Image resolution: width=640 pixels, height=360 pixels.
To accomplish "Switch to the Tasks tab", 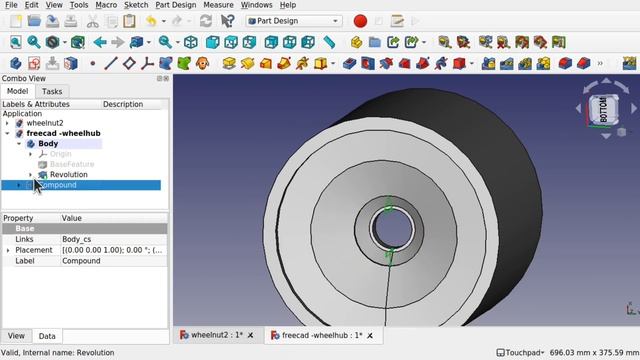I will pyautogui.click(x=52, y=91).
